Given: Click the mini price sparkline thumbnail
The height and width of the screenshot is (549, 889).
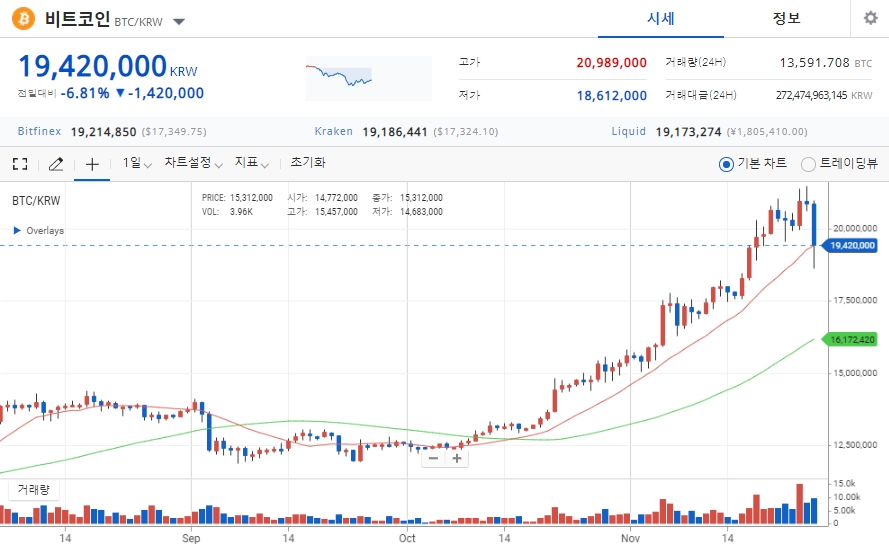Looking at the screenshot, I should [369, 78].
